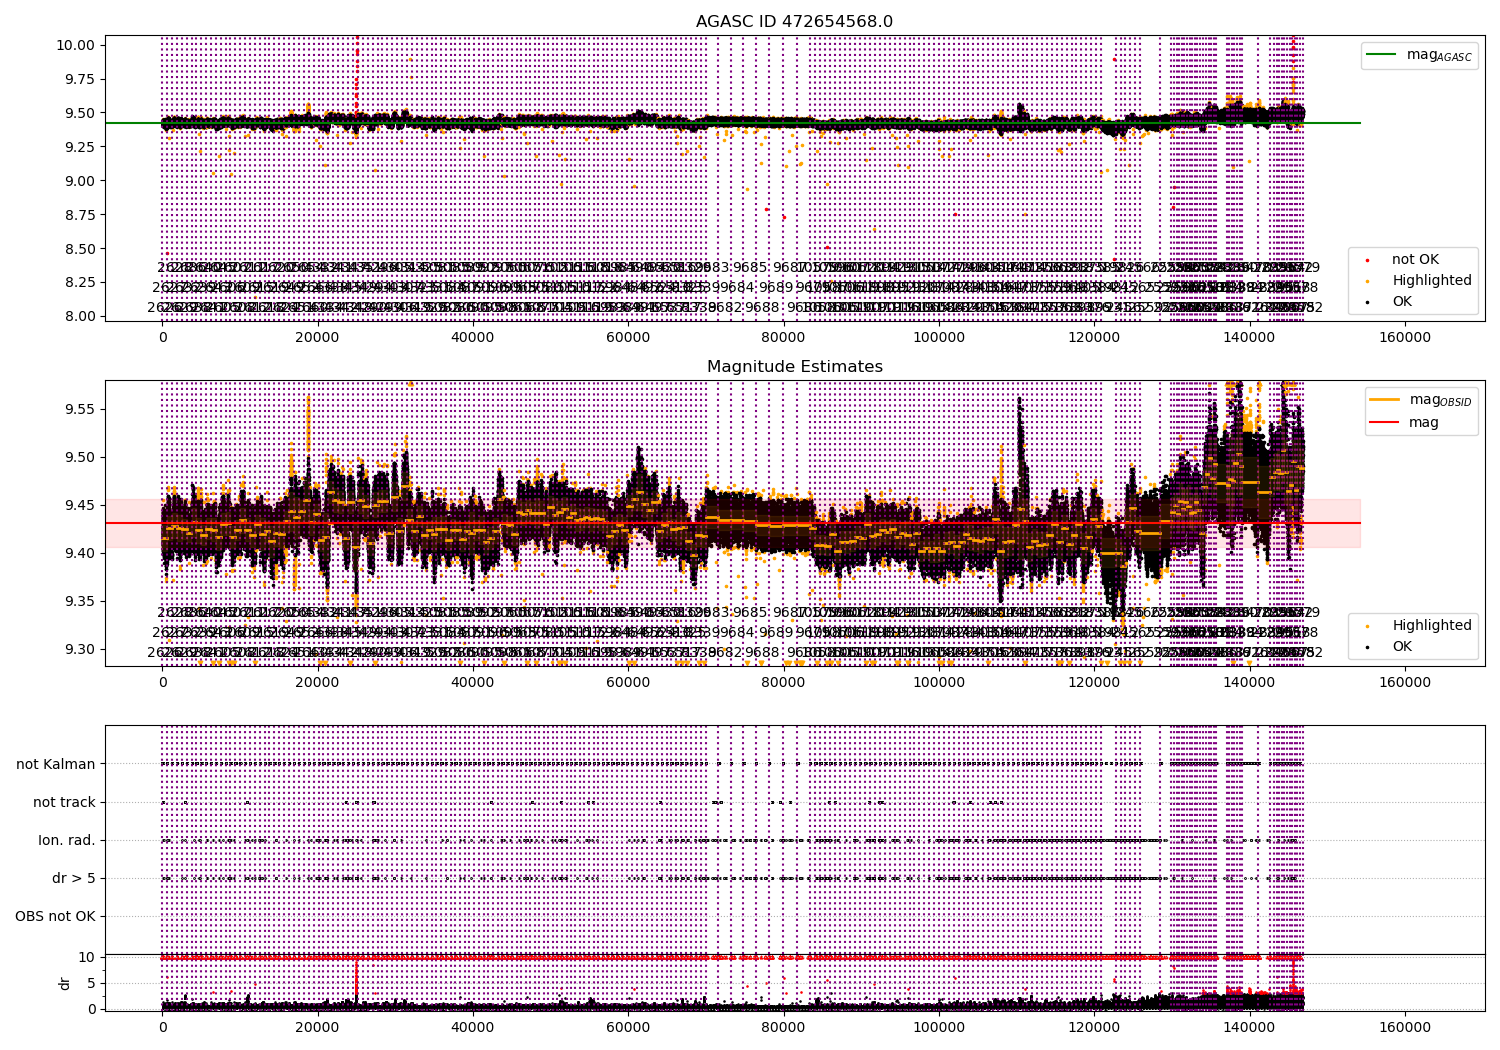Click the orange line sample in middle legend
This screenshot has height=1050, width=1500.
(1384, 400)
